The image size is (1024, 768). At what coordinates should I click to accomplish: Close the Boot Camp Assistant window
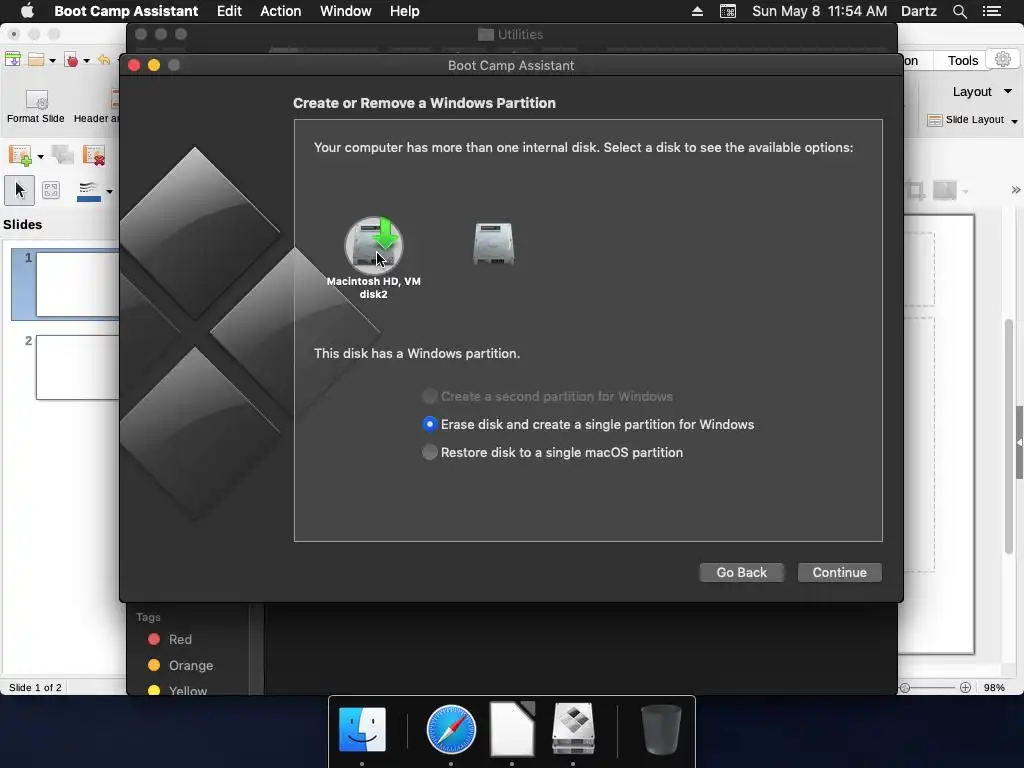(x=134, y=65)
